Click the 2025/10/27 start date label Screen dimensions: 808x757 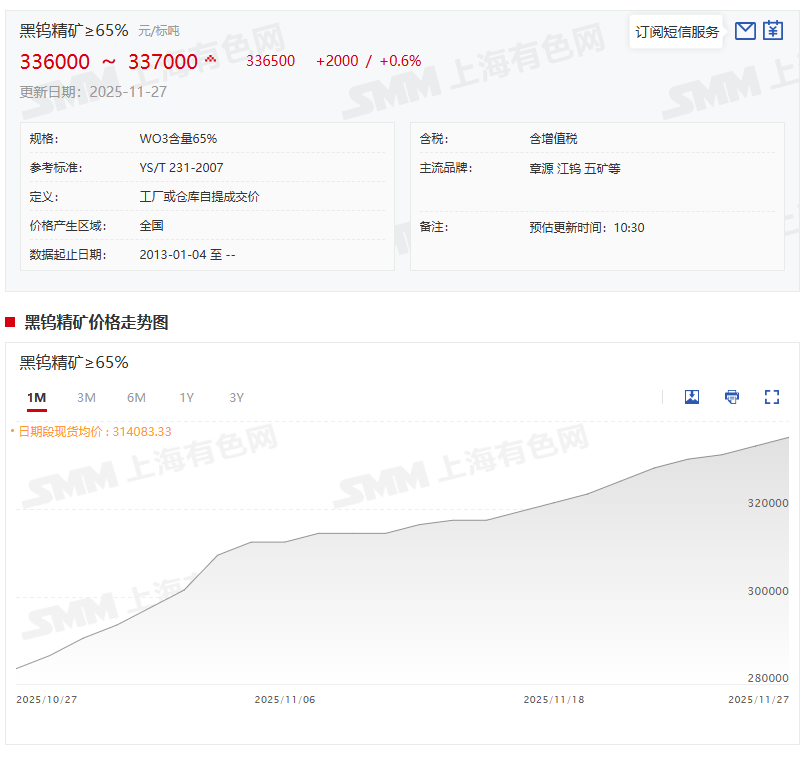47,700
